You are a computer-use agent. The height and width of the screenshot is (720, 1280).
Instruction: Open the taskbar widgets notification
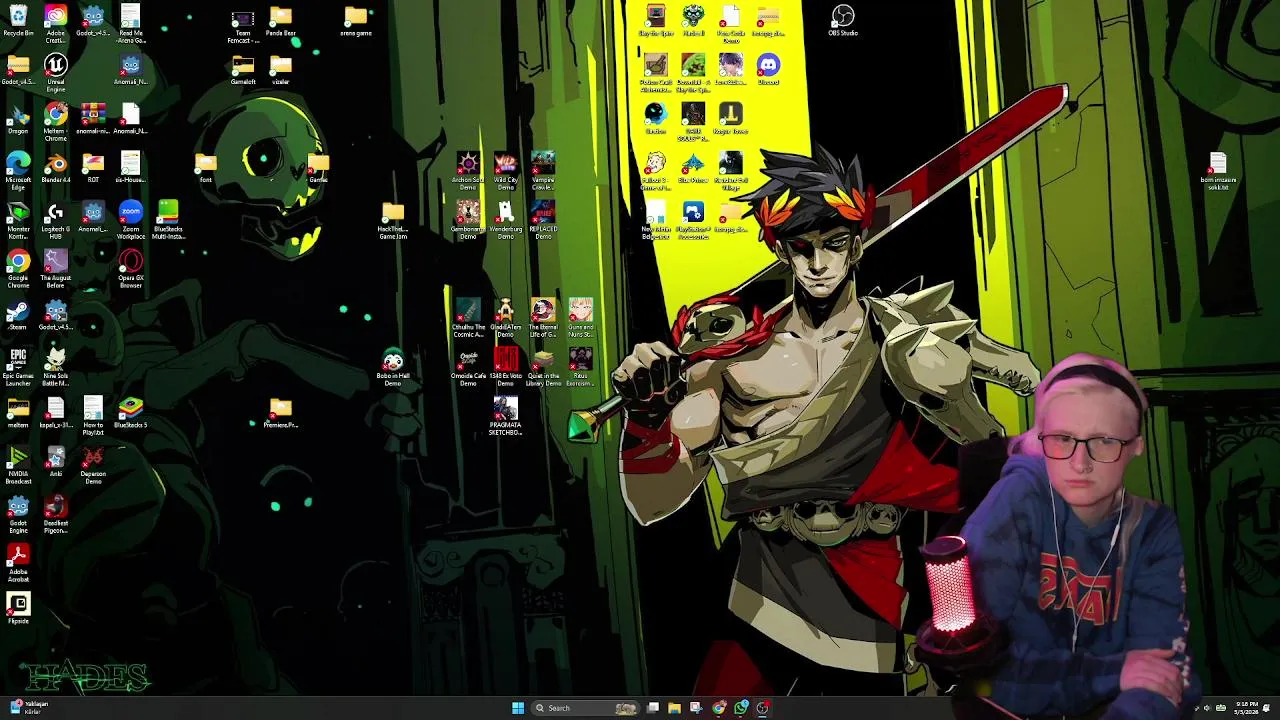coord(27,707)
